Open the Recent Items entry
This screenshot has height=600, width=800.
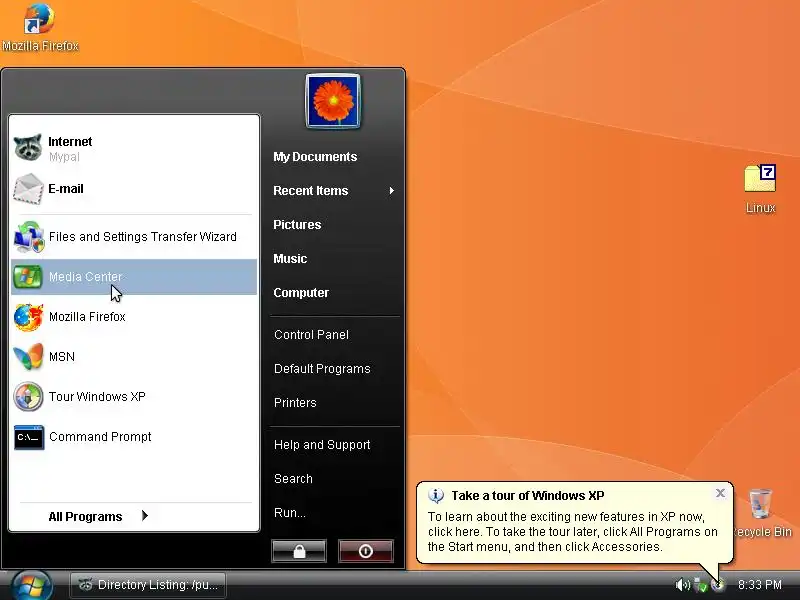(311, 191)
